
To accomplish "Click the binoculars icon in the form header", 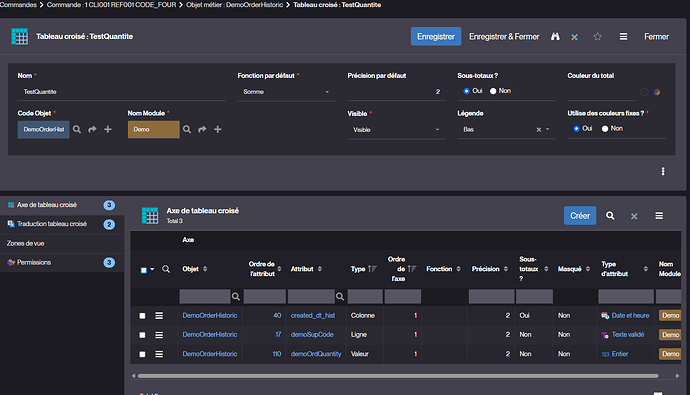I will (x=555, y=37).
